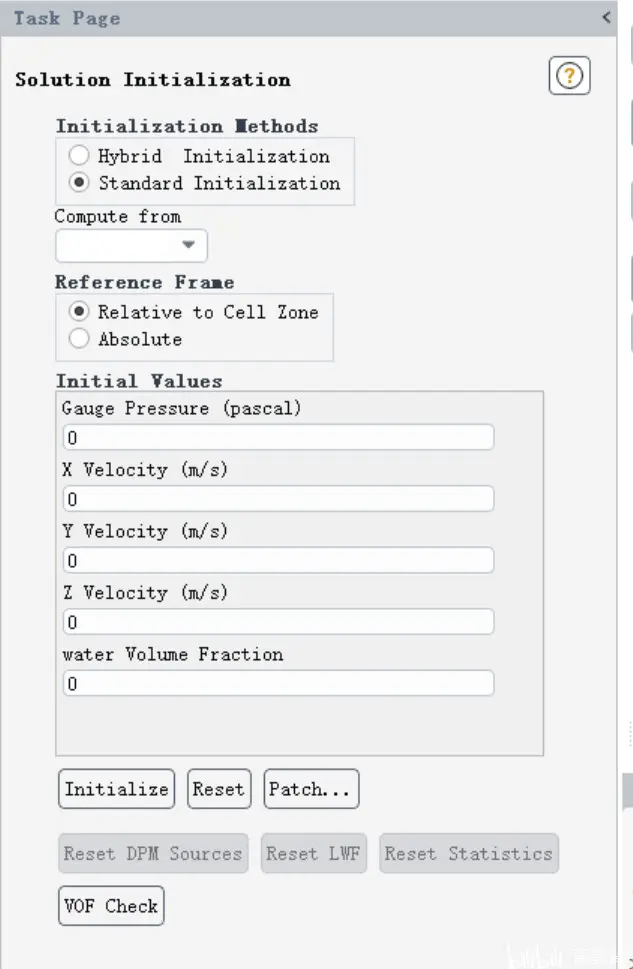
Task: Click Reset DPM Sources button
Action: [x=153, y=853]
